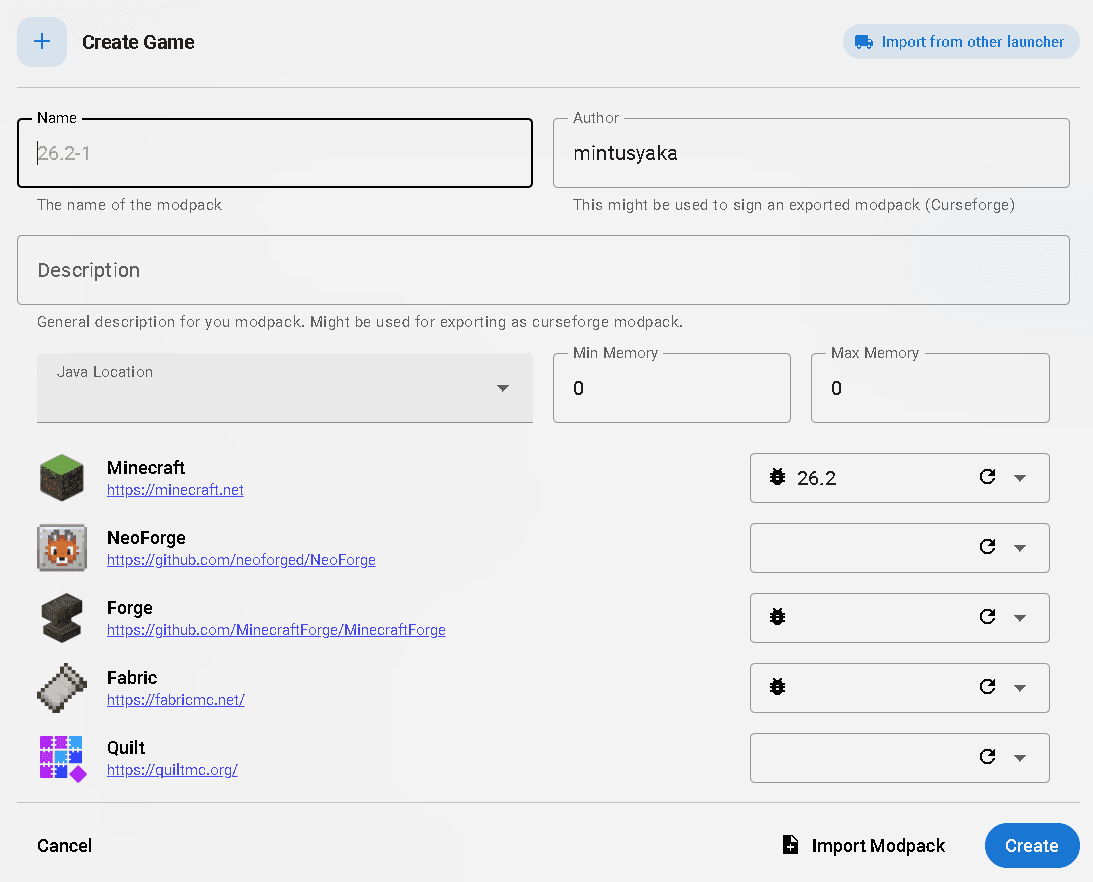This screenshot has width=1093, height=882.
Task: Click the Create Game heading text
Action: [138, 43]
